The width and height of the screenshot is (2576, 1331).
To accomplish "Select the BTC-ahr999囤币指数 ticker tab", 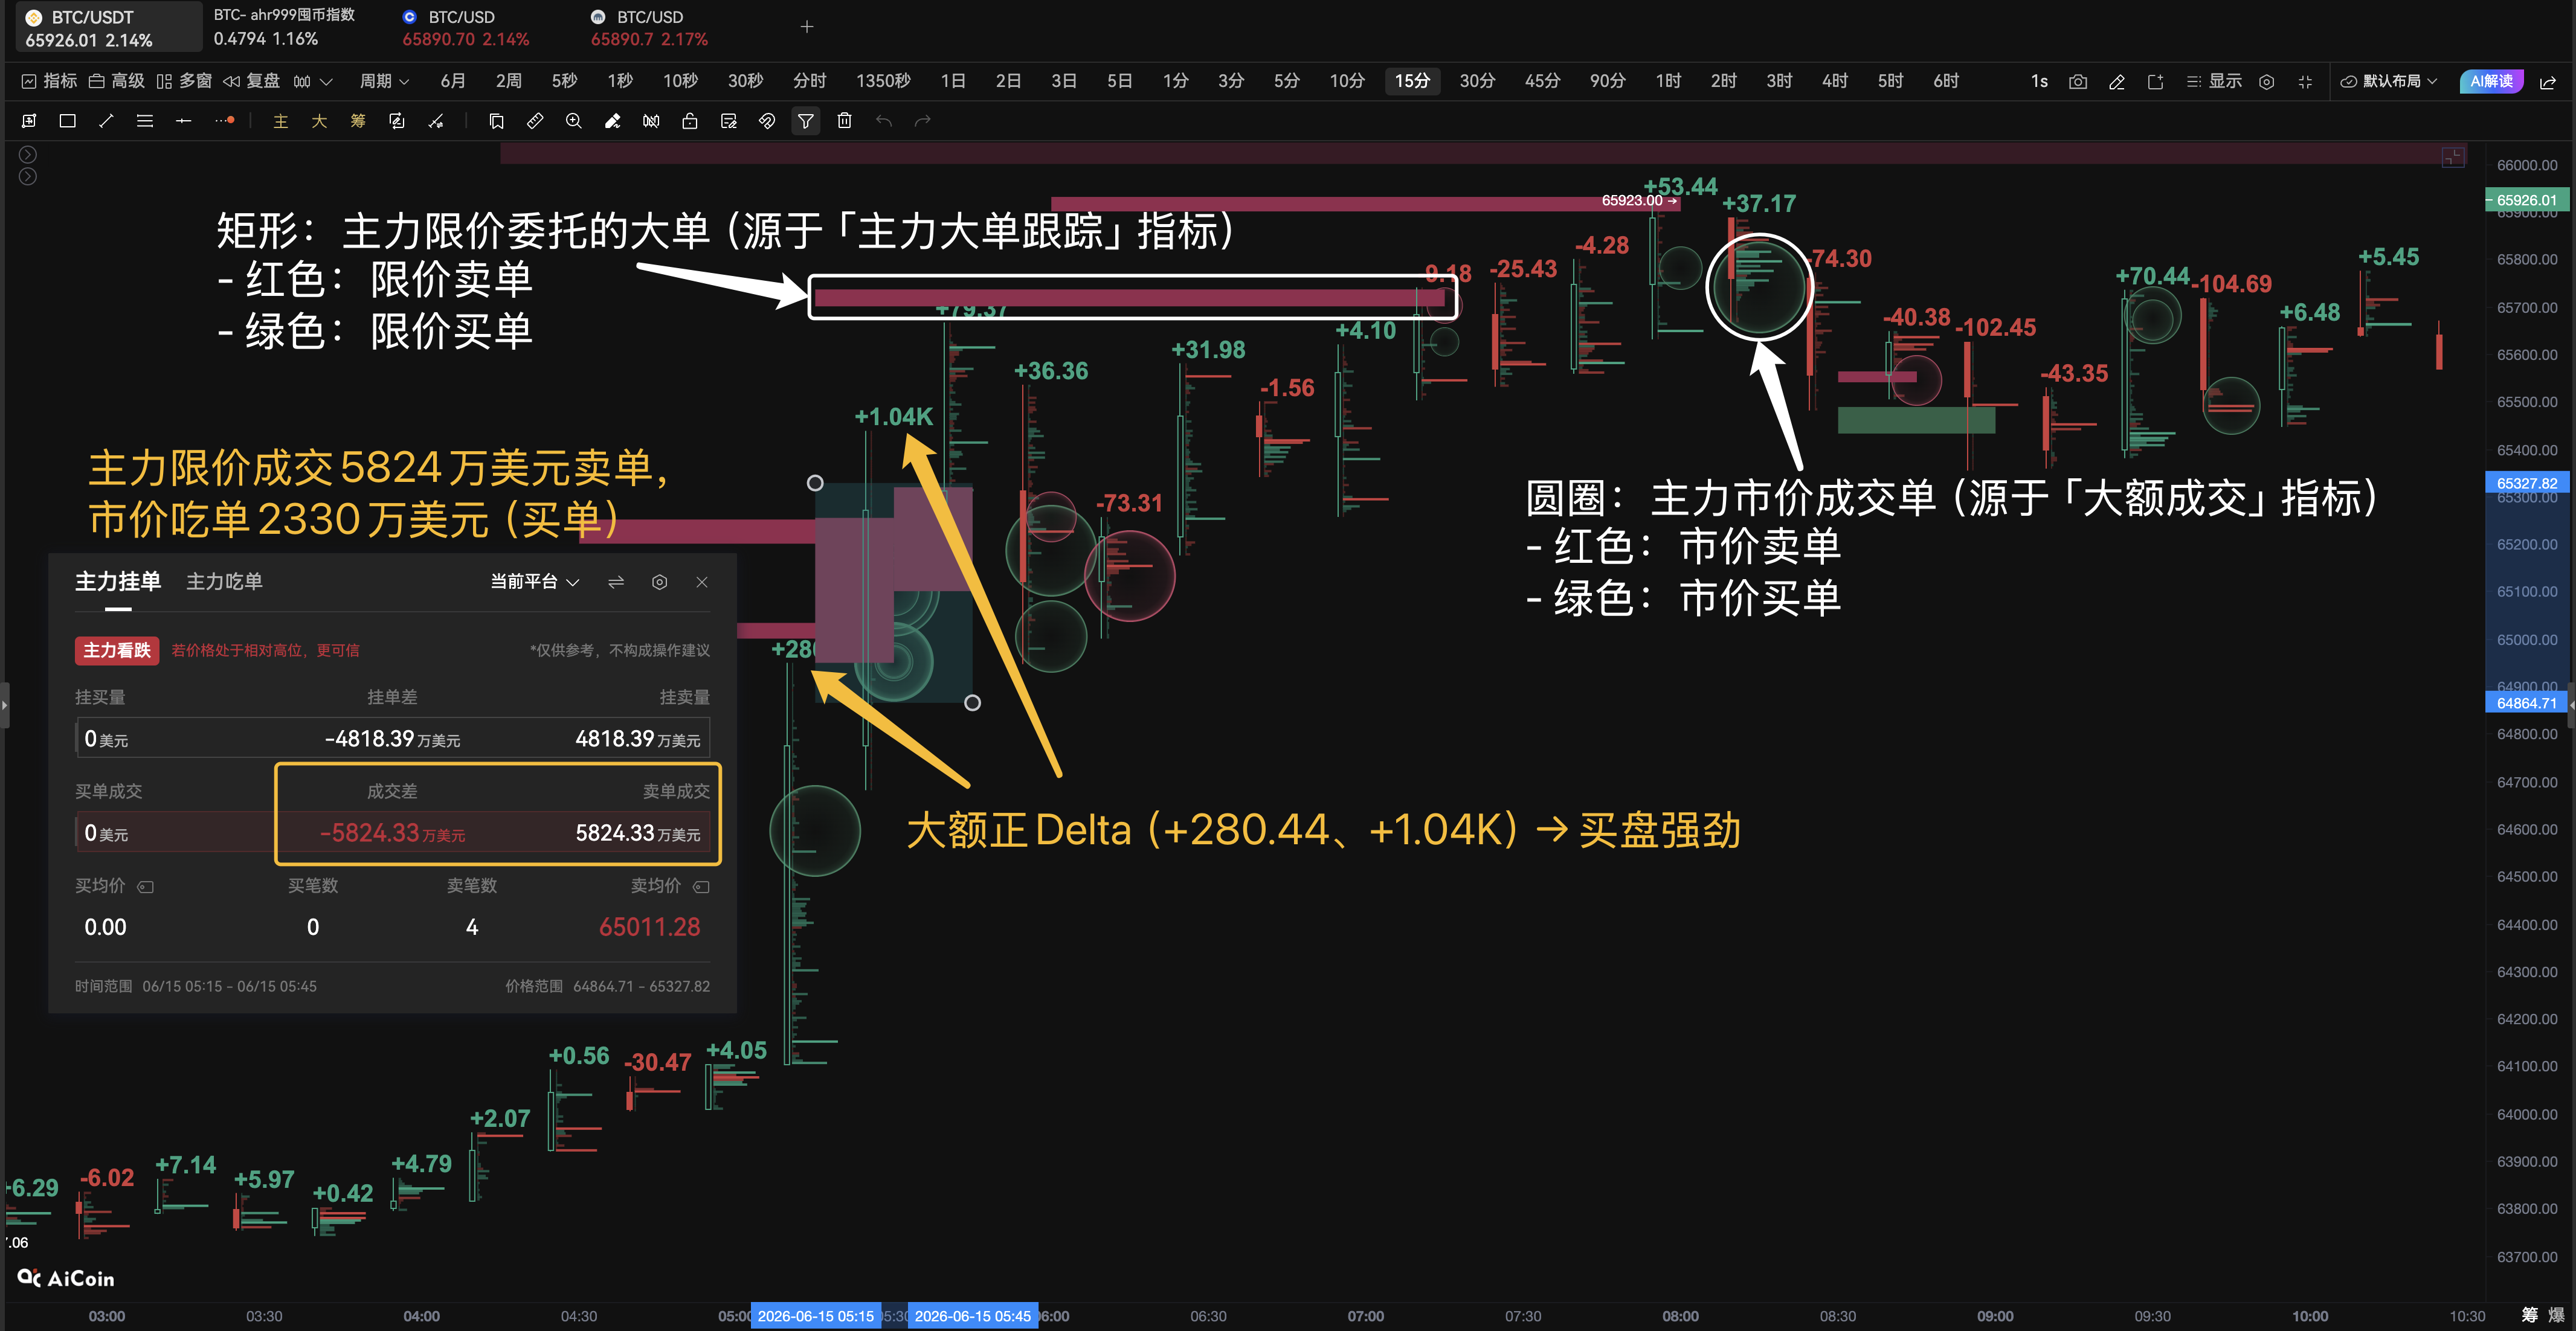I will [285, 27].
